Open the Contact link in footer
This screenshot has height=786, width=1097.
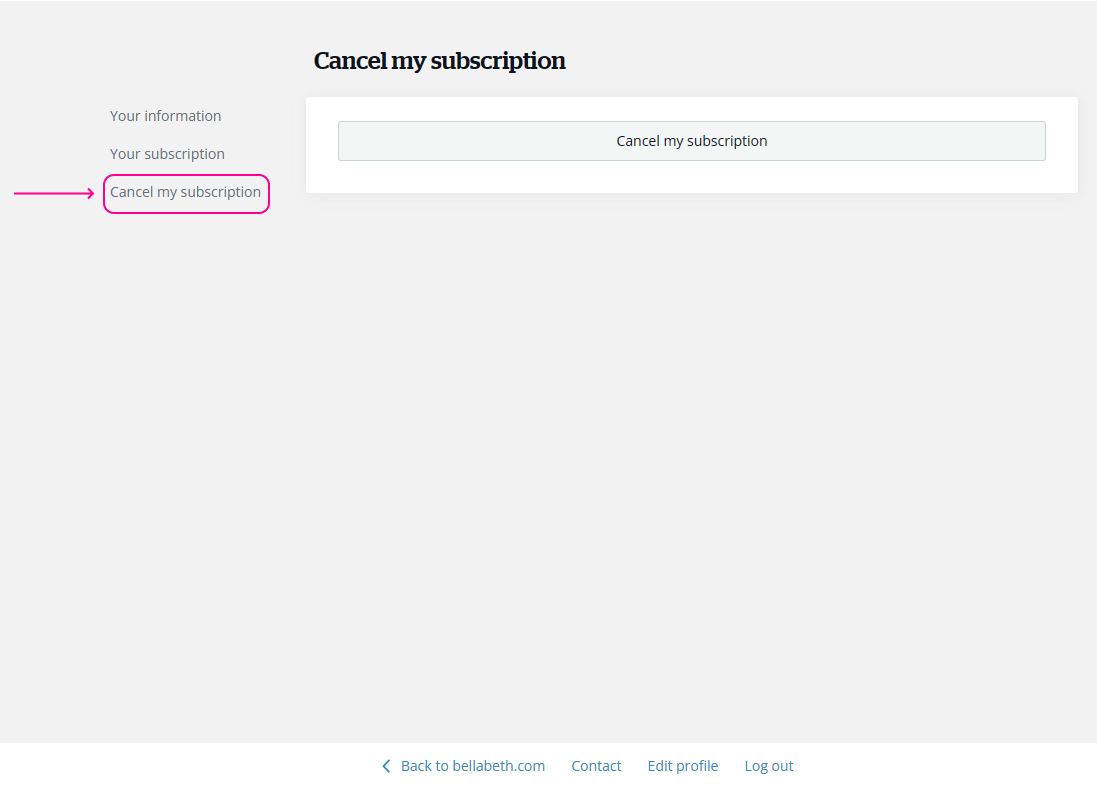[x=596, y=766]
